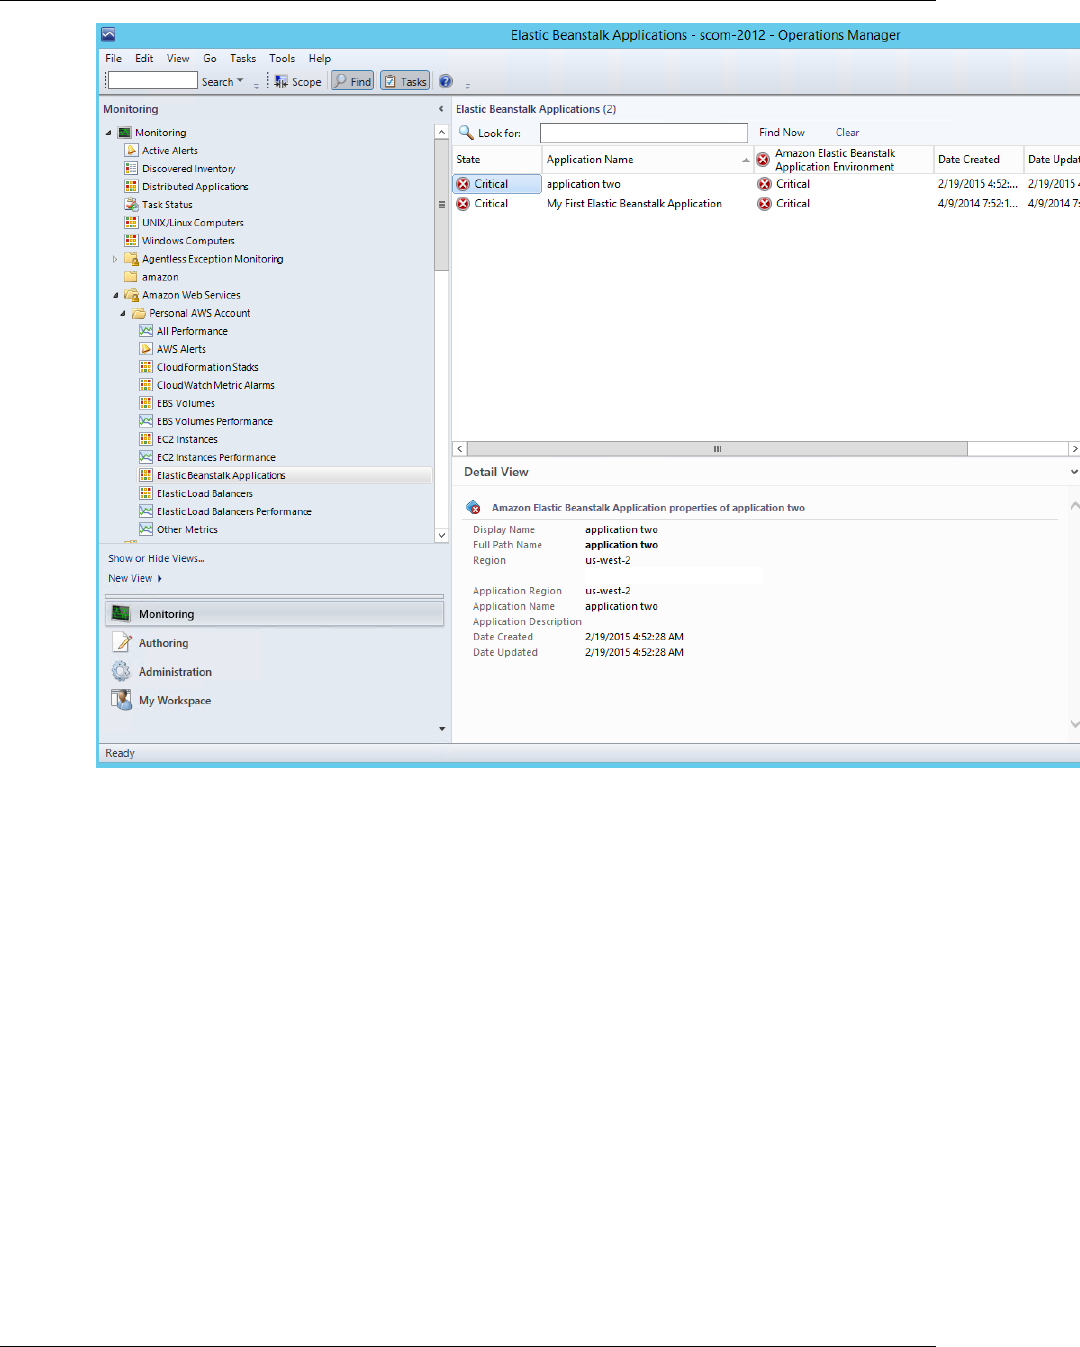Click the CloudWatch Metric Alarms icon
The width and height of the screenshot is (1080, 1347).
pos(146,385)
